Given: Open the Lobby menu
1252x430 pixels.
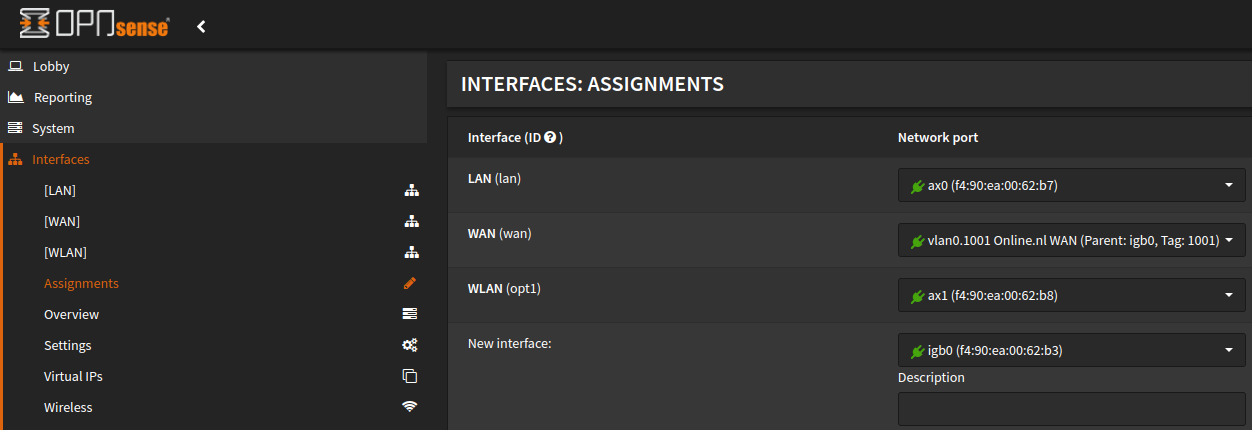Looking at the screenshot, I should click(51, 67).
